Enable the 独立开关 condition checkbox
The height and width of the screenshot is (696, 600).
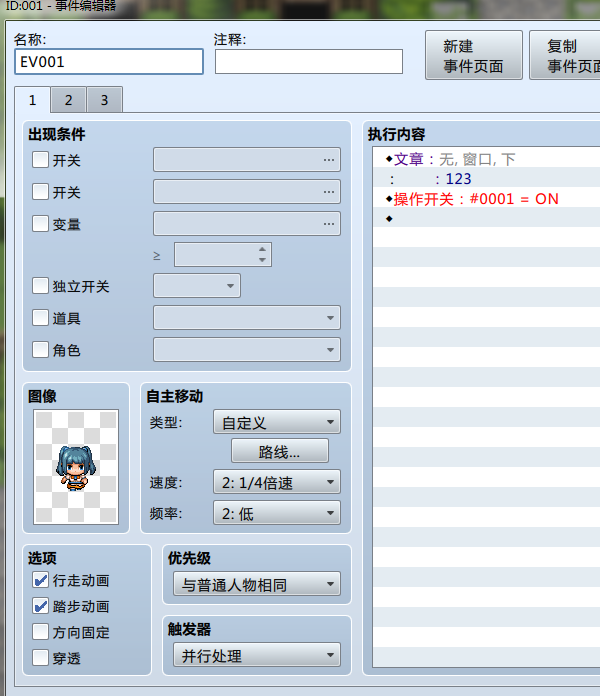(x=40, y=286)
